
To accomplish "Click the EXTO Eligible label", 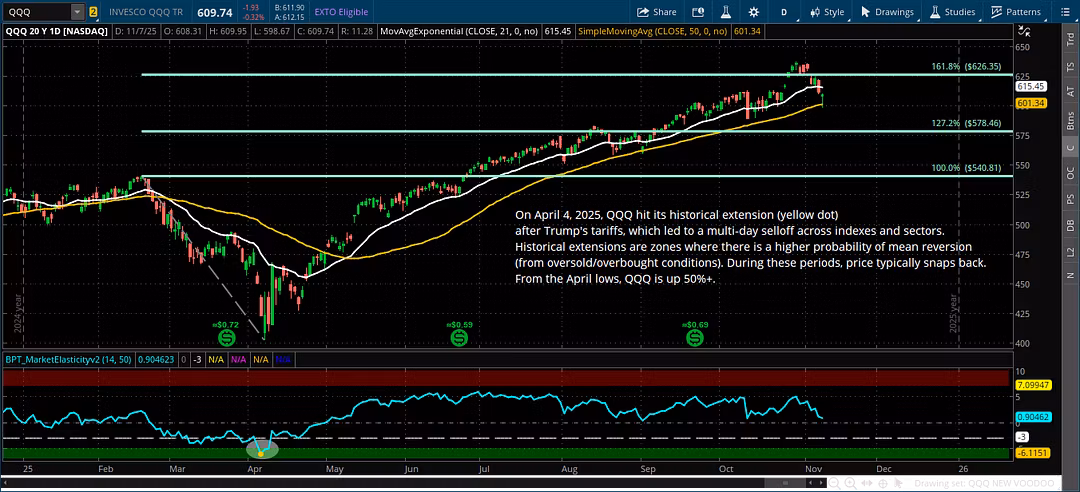I will 342,12.
